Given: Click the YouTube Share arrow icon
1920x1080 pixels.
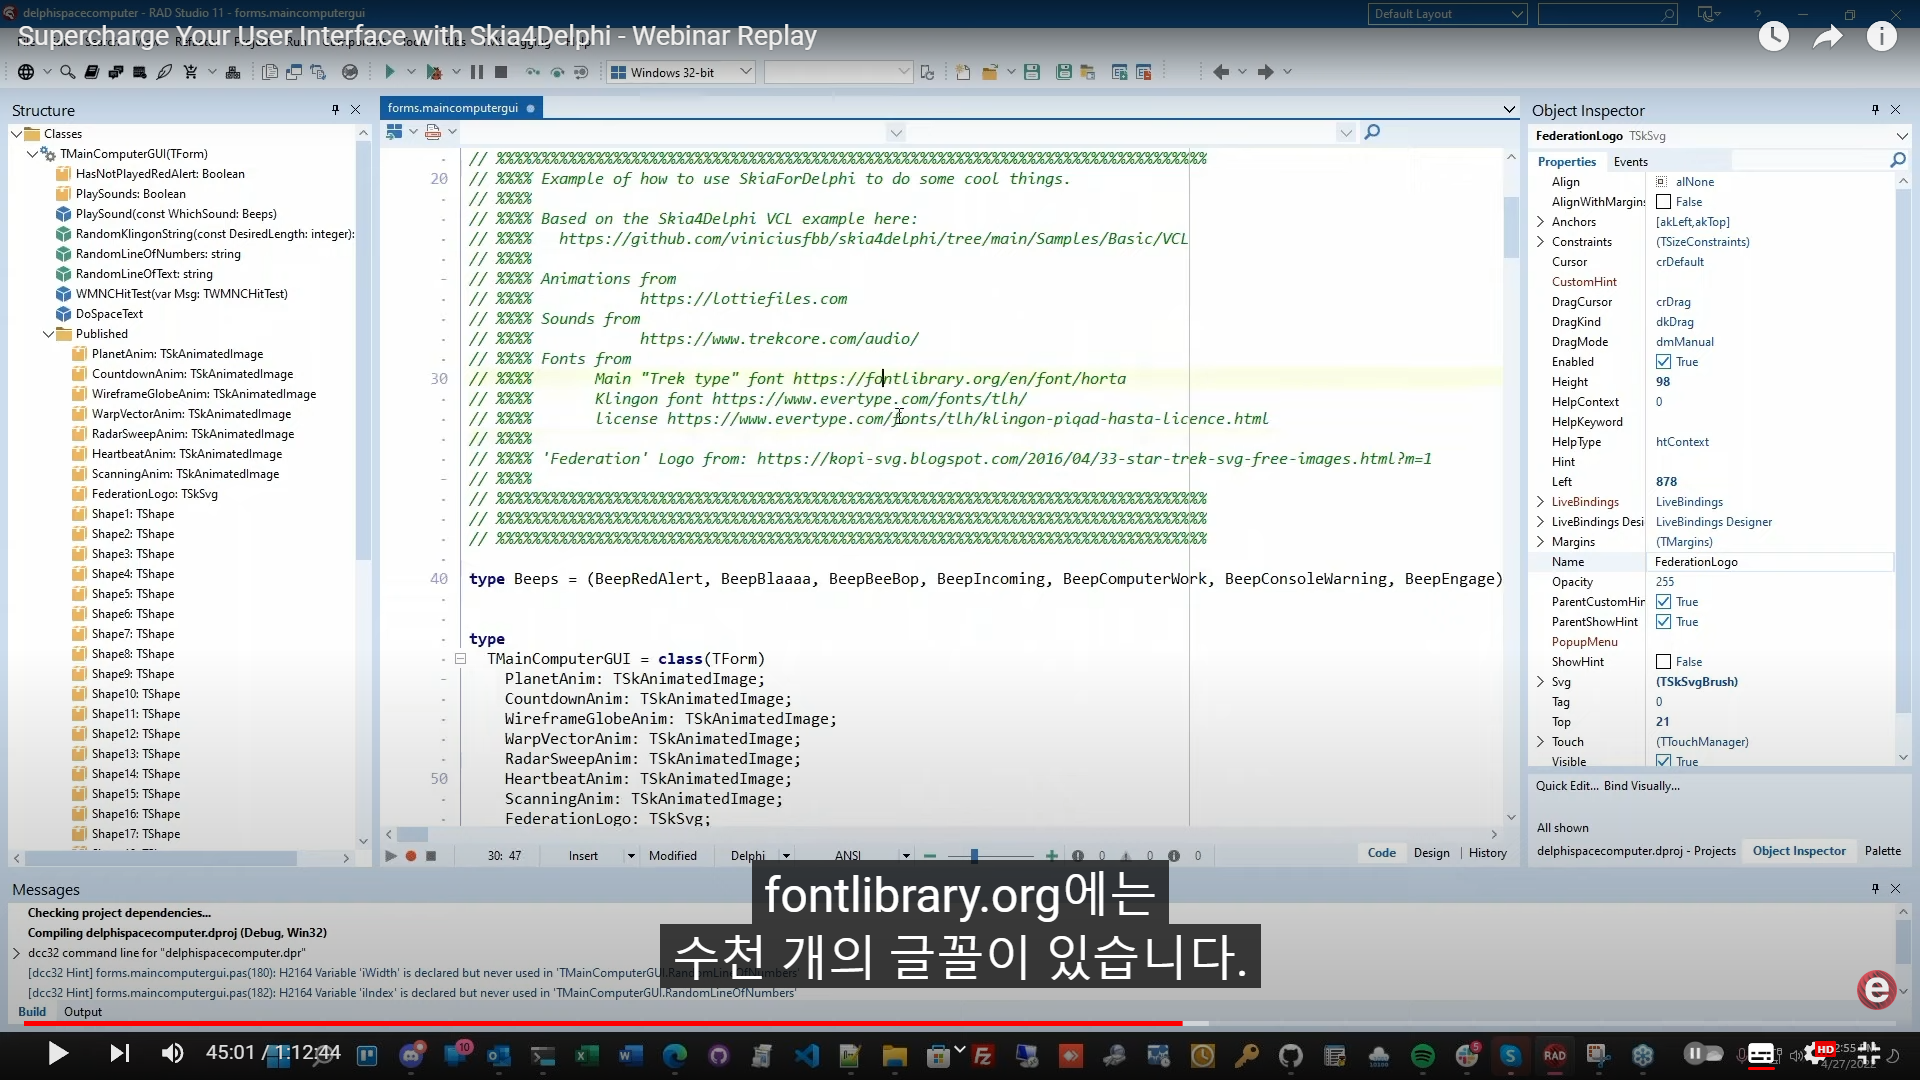Looking at the screenshot, I should 1828,37.
